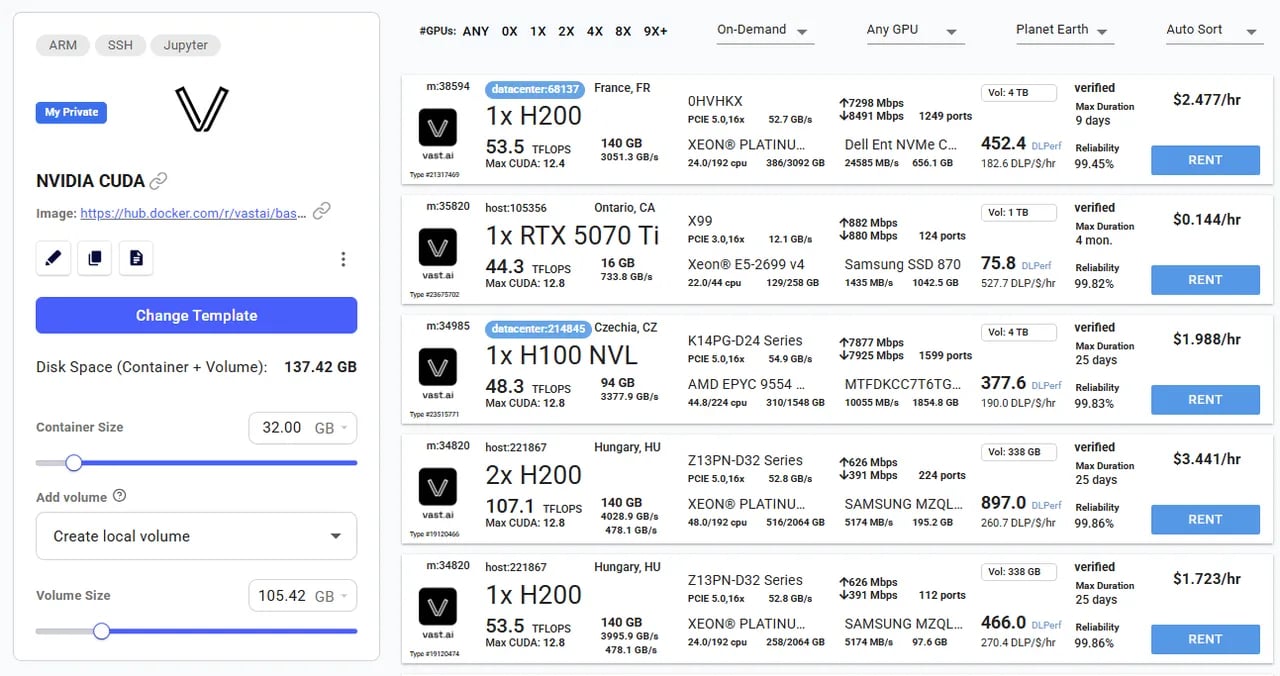Click the Volume Size 105.42 input field
This screenshot has width=1280, height=676.
pyautogui.click(x=282, y=596)
